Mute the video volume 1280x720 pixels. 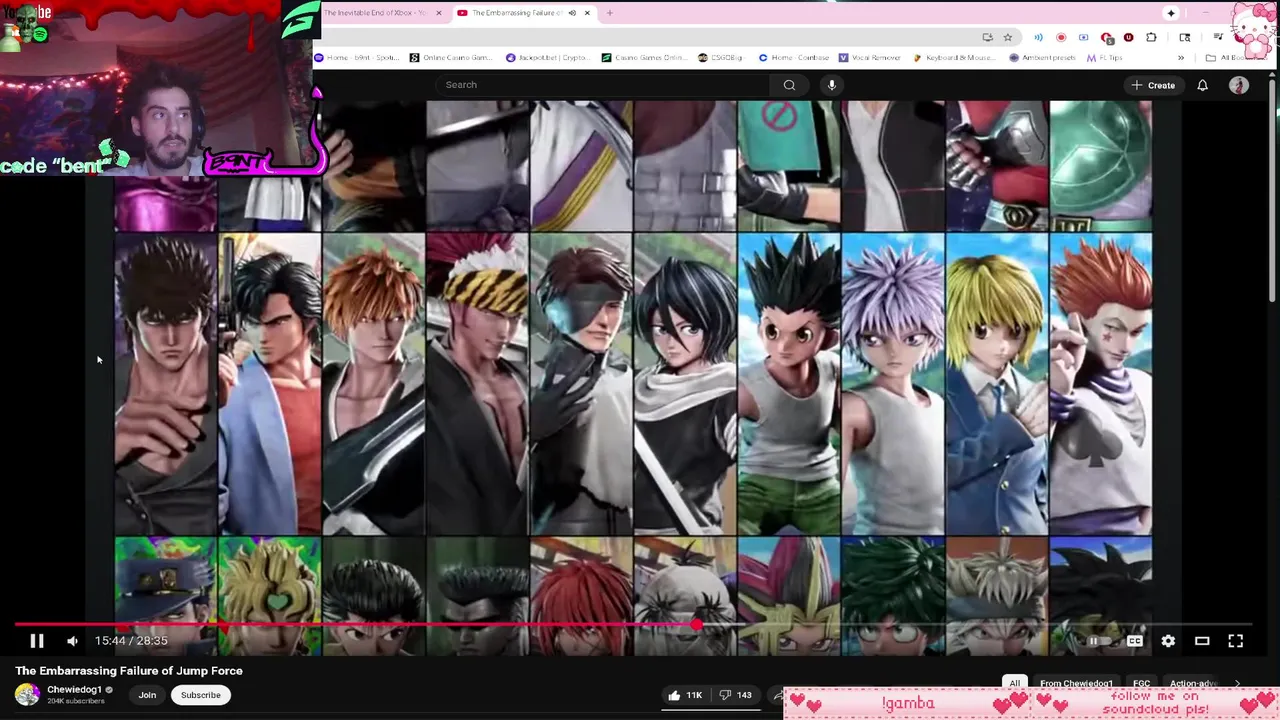[72, 641]
